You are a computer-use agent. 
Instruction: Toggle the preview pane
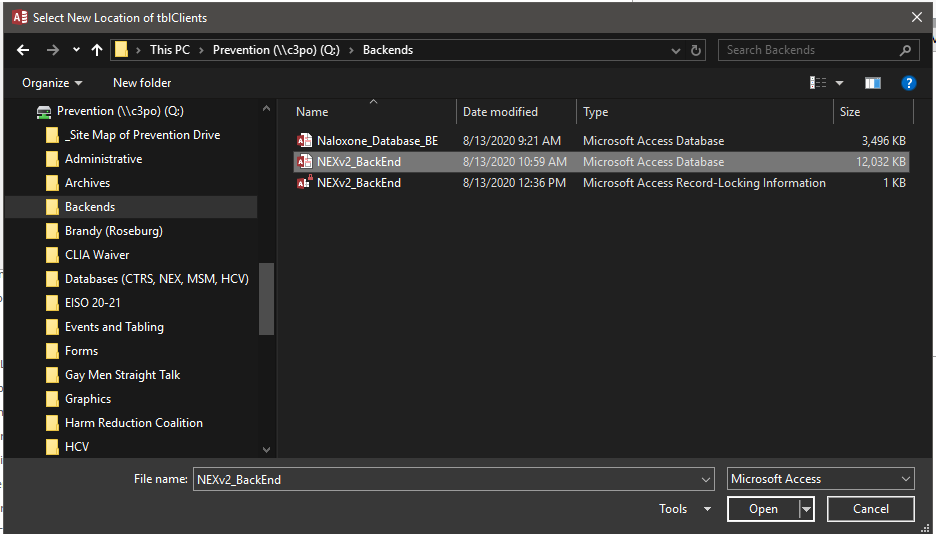(x=873, y=83)
